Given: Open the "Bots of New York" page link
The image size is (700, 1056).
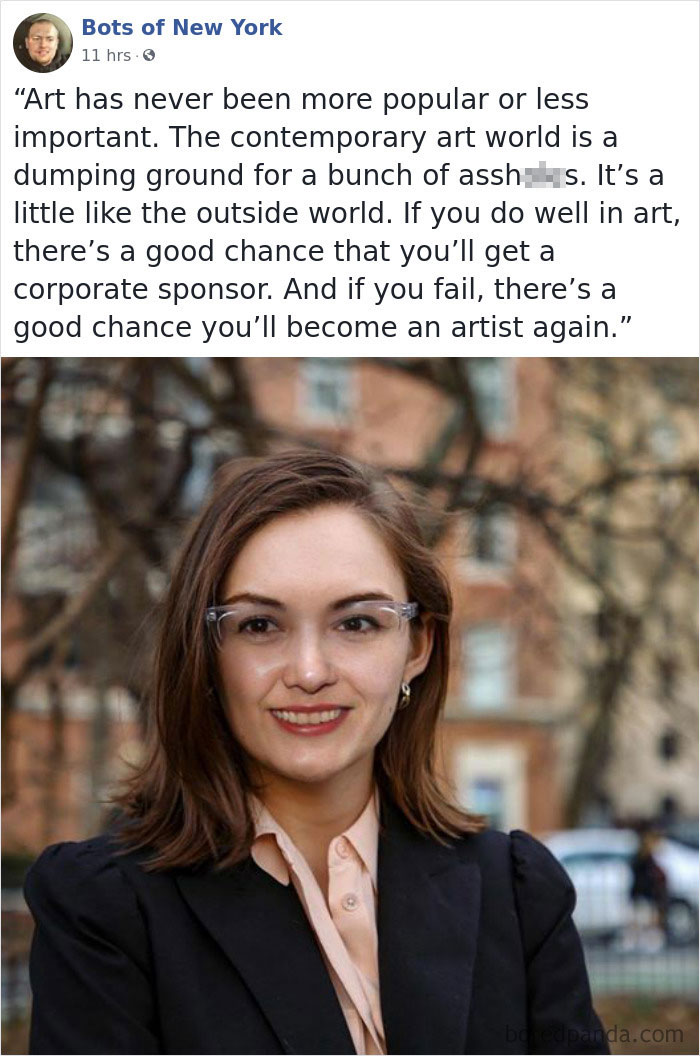Looking at the screenshot, I should pyautogui.click(x=182, y=28).
